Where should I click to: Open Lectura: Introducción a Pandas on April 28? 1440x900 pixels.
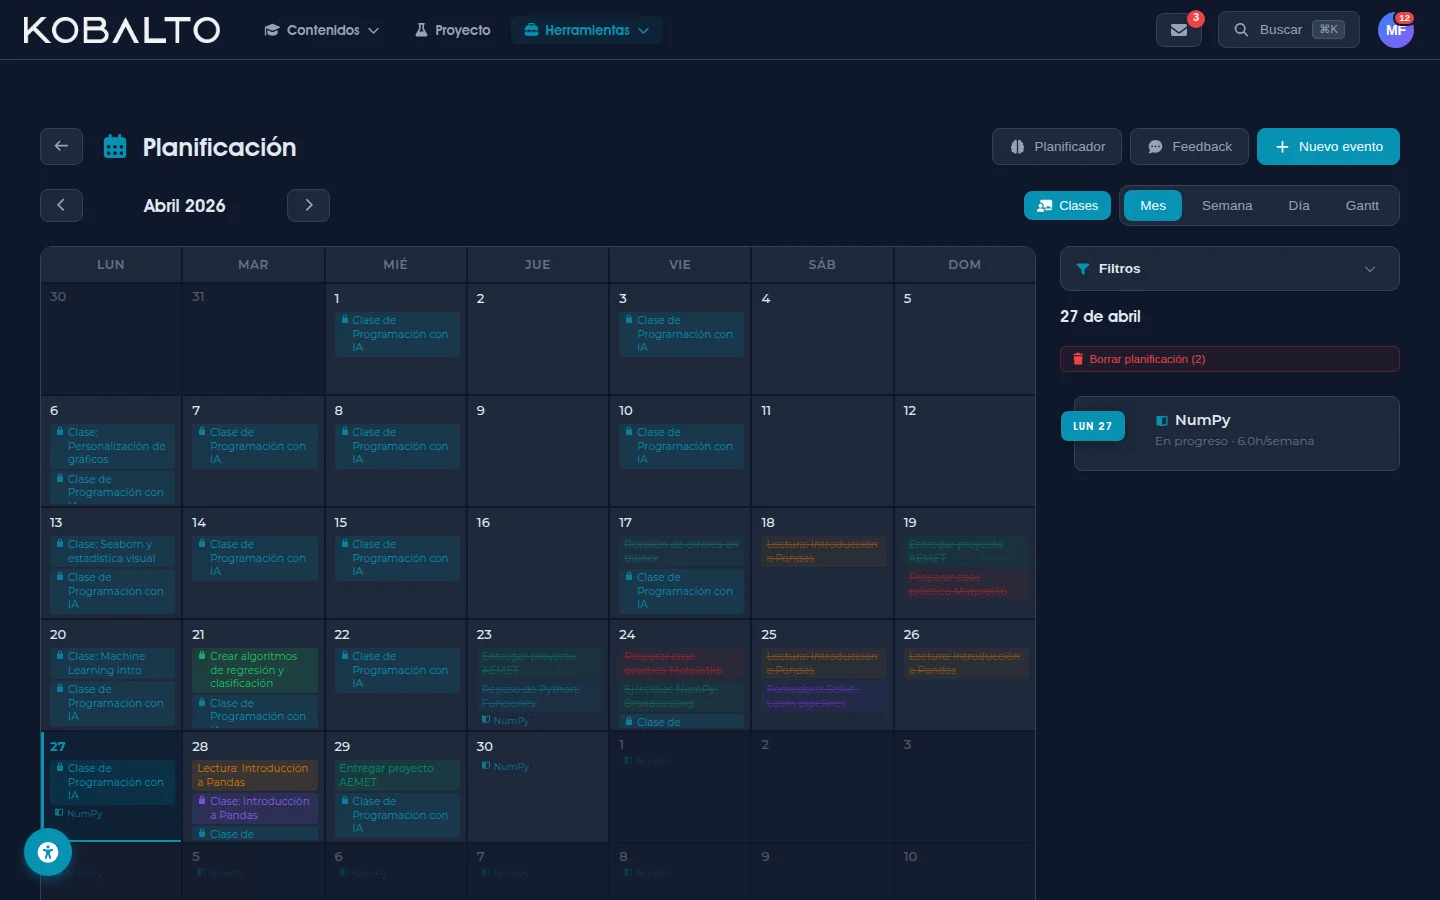pos(255,776)
